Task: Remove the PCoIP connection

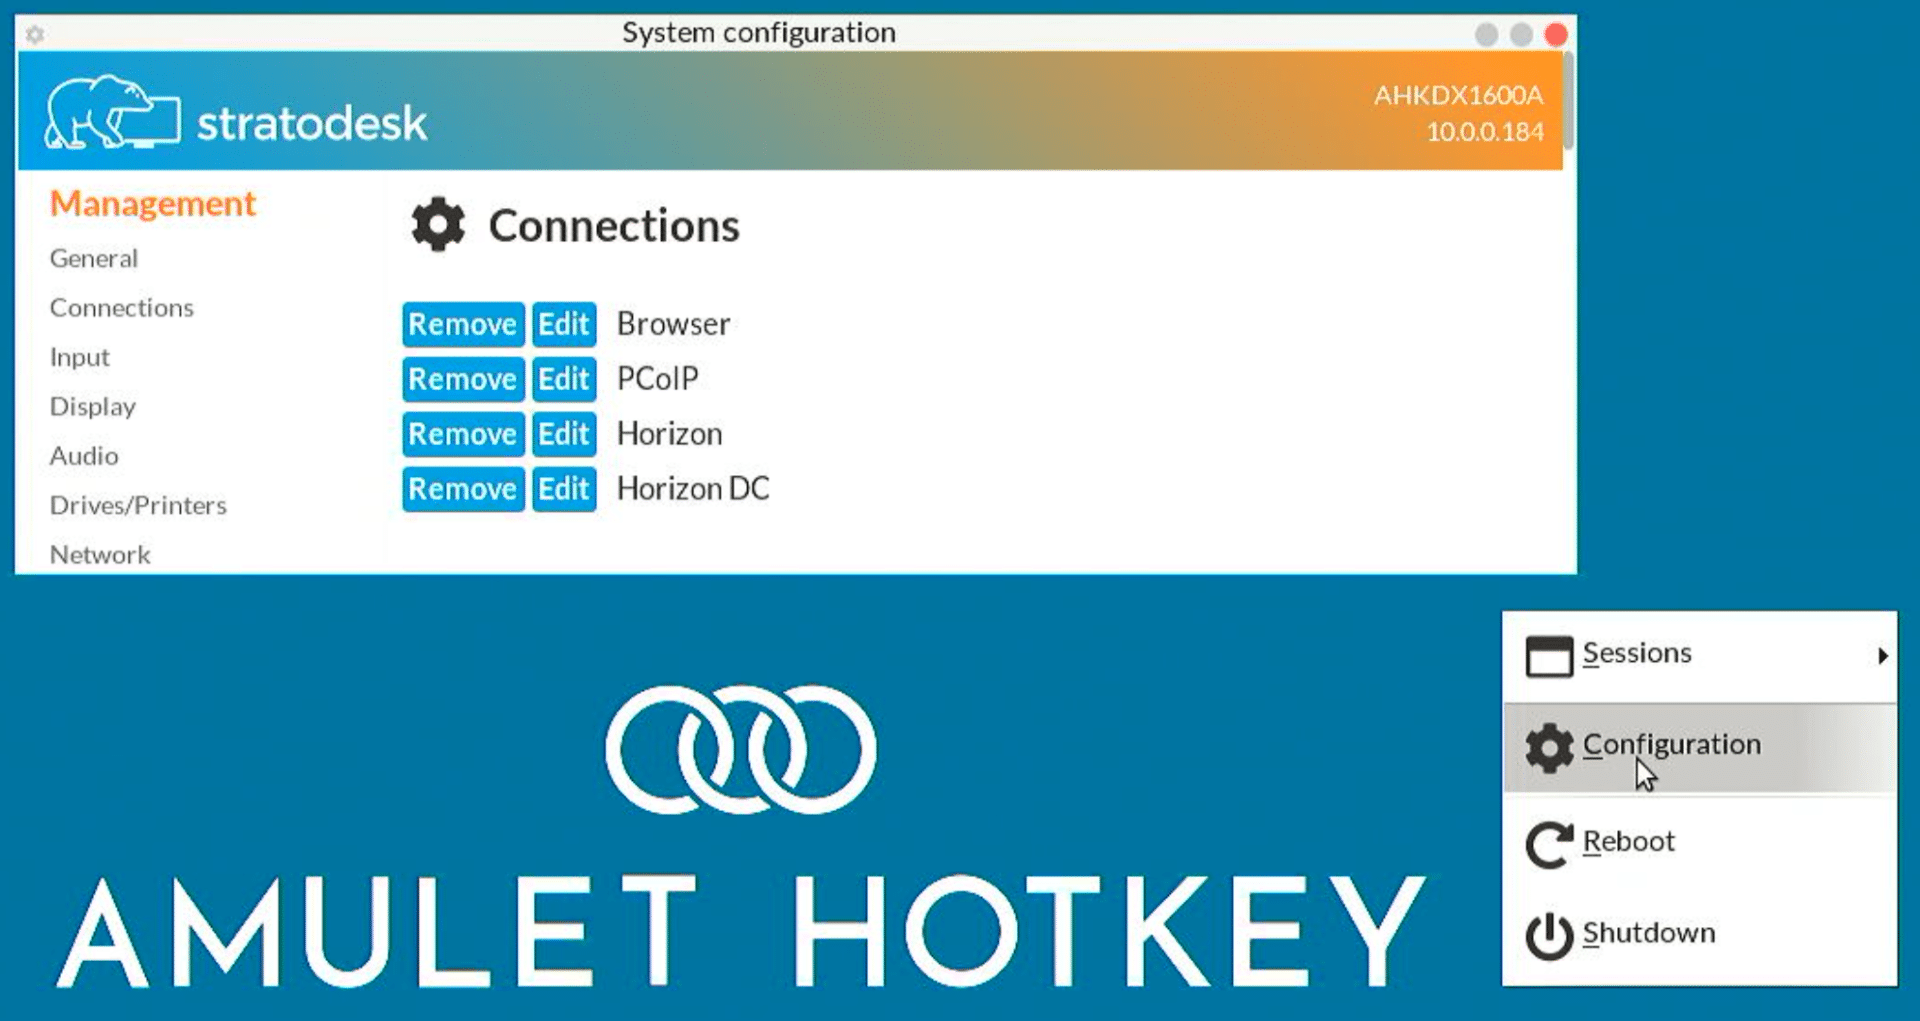Action: pos(463,379)
